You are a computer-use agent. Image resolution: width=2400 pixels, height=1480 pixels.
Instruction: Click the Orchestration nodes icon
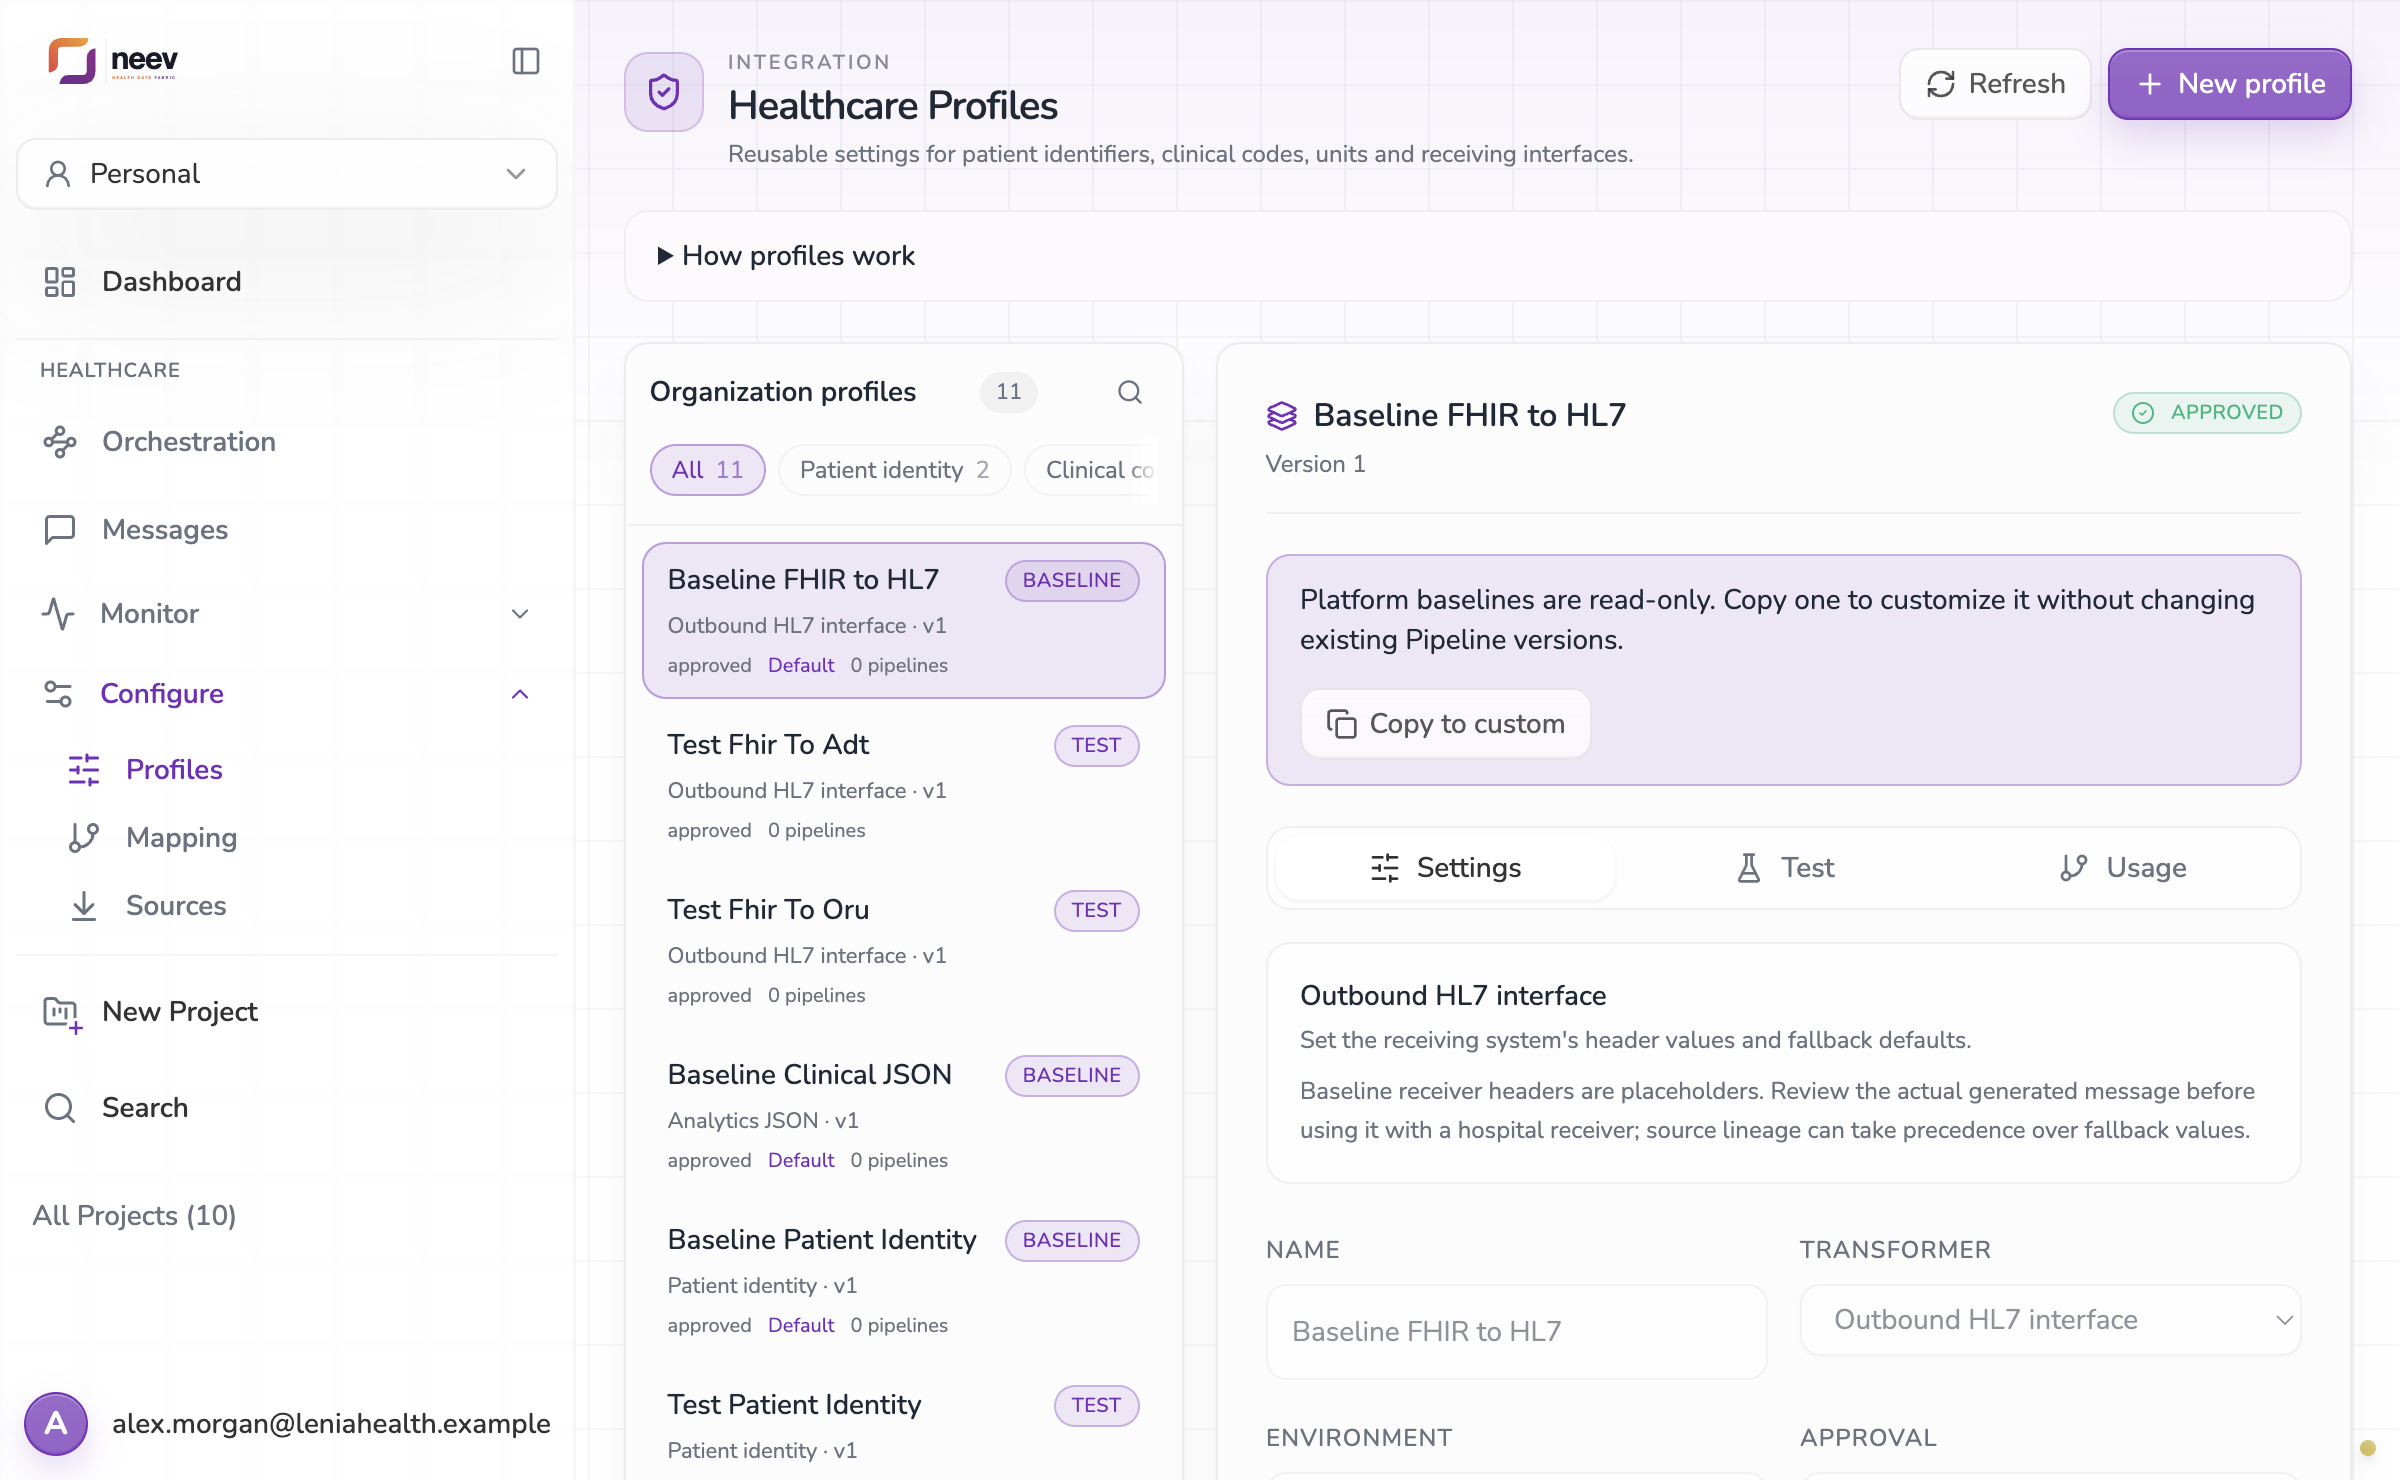point(60,442)
